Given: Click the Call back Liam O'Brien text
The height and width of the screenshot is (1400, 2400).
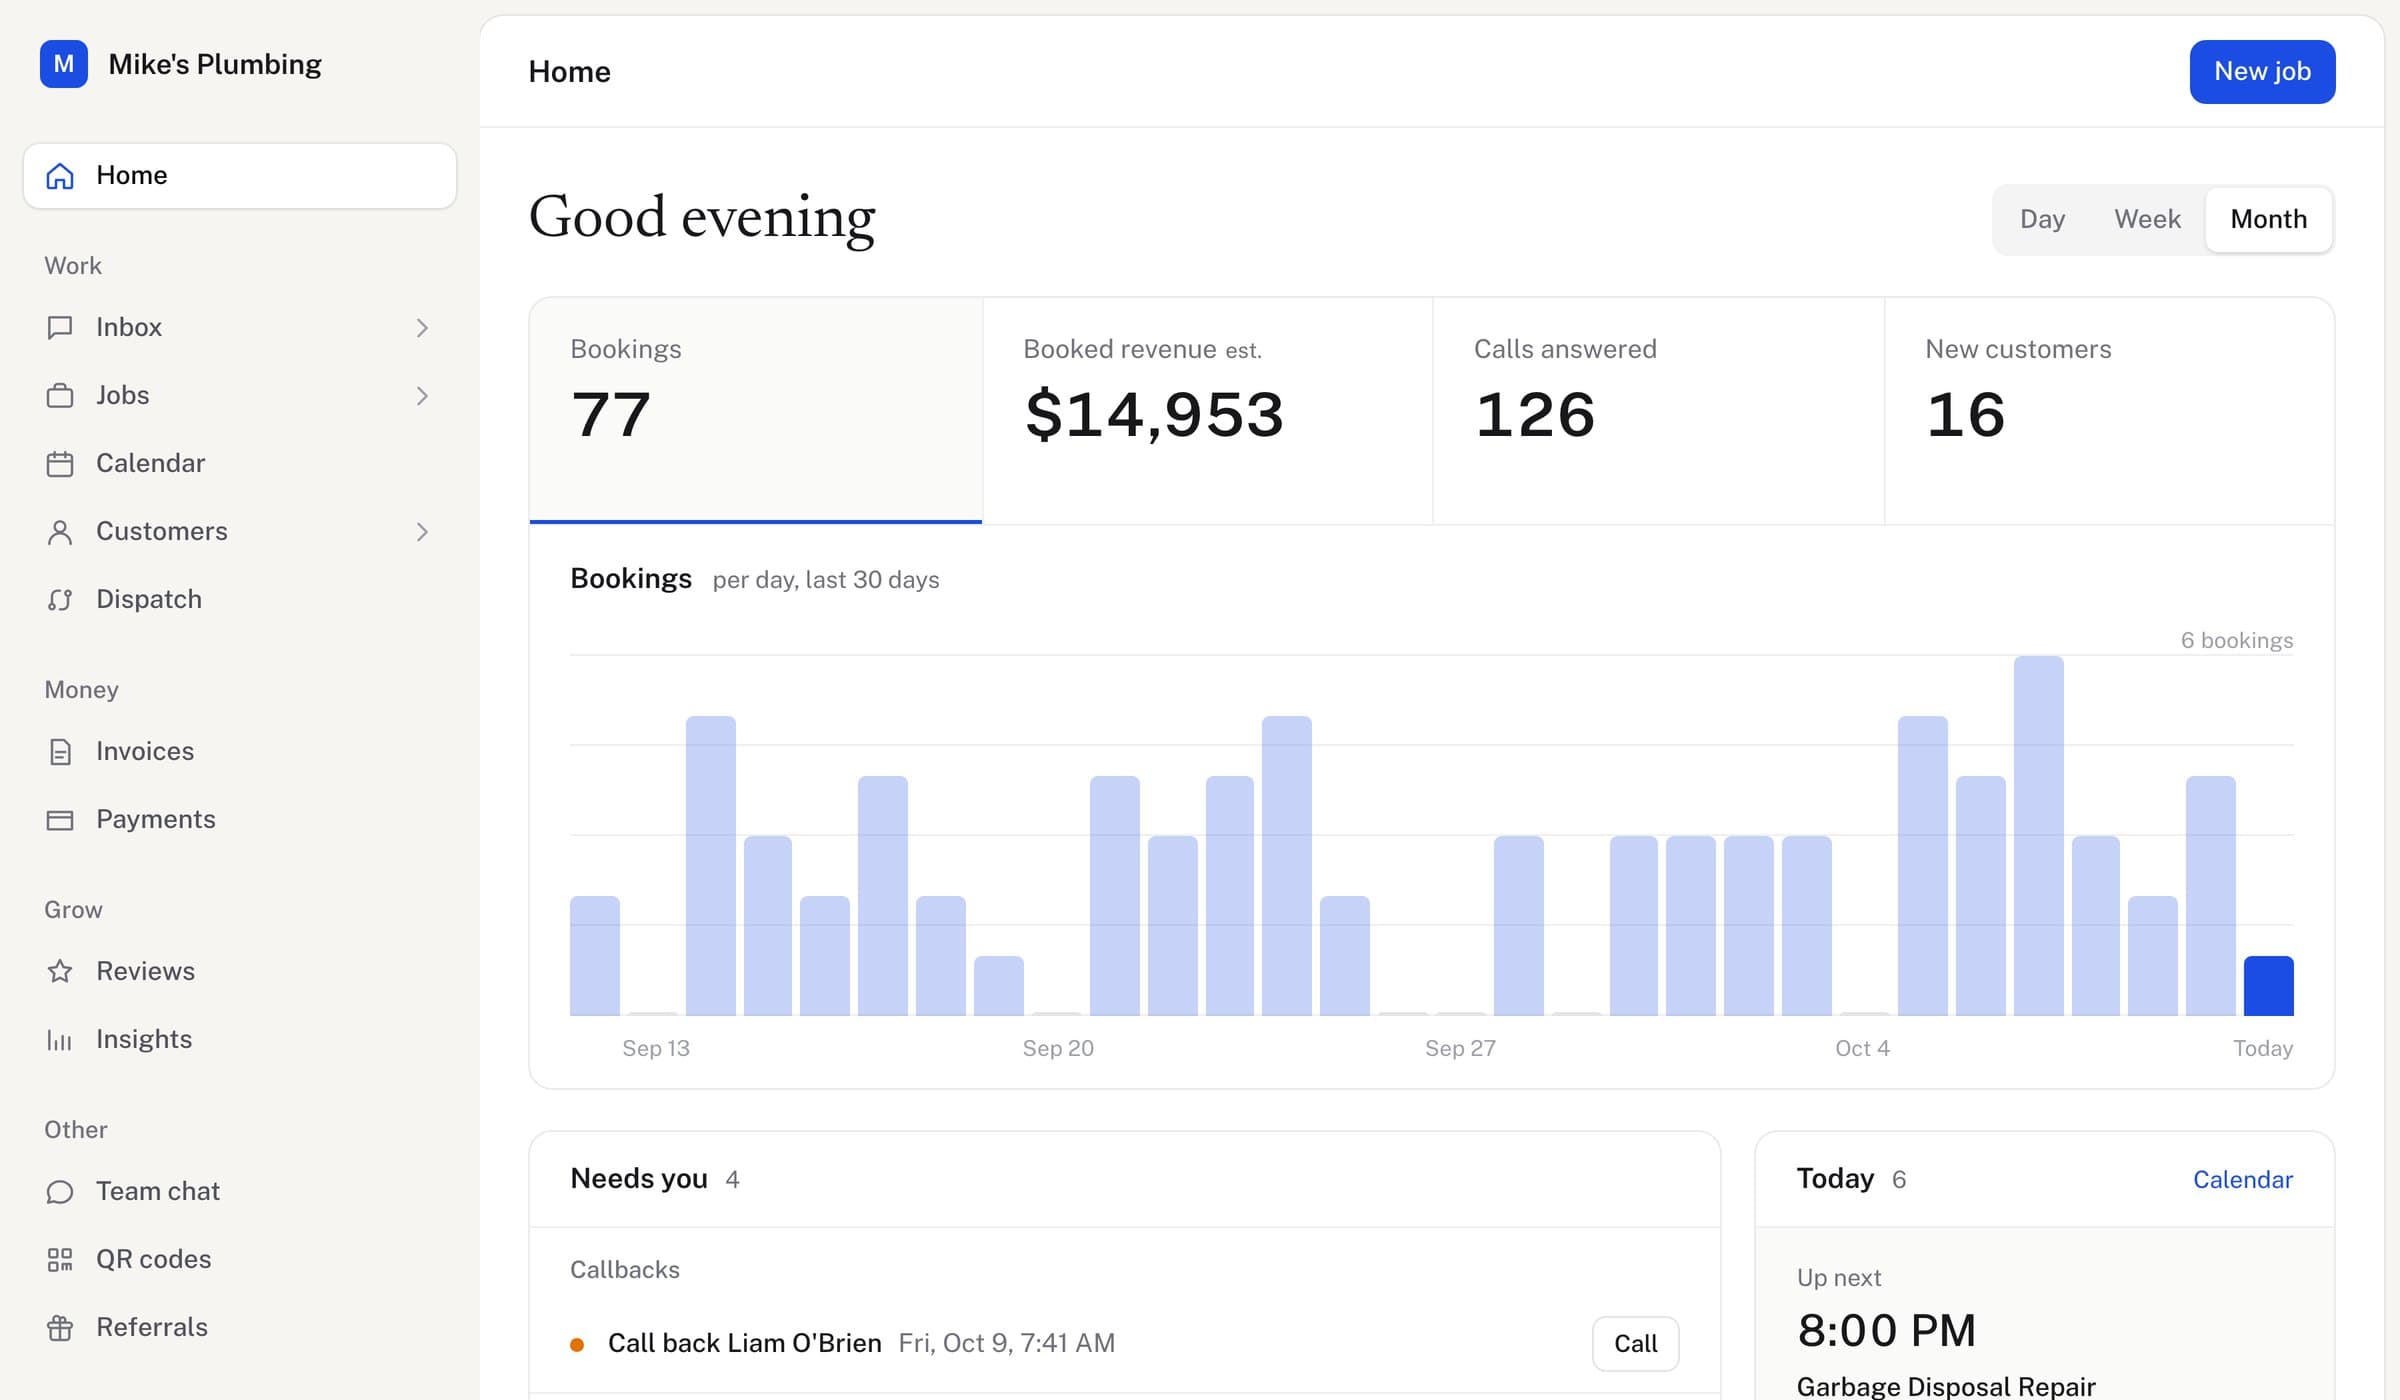Looking at the screenshot, I should coord(745,1343).
